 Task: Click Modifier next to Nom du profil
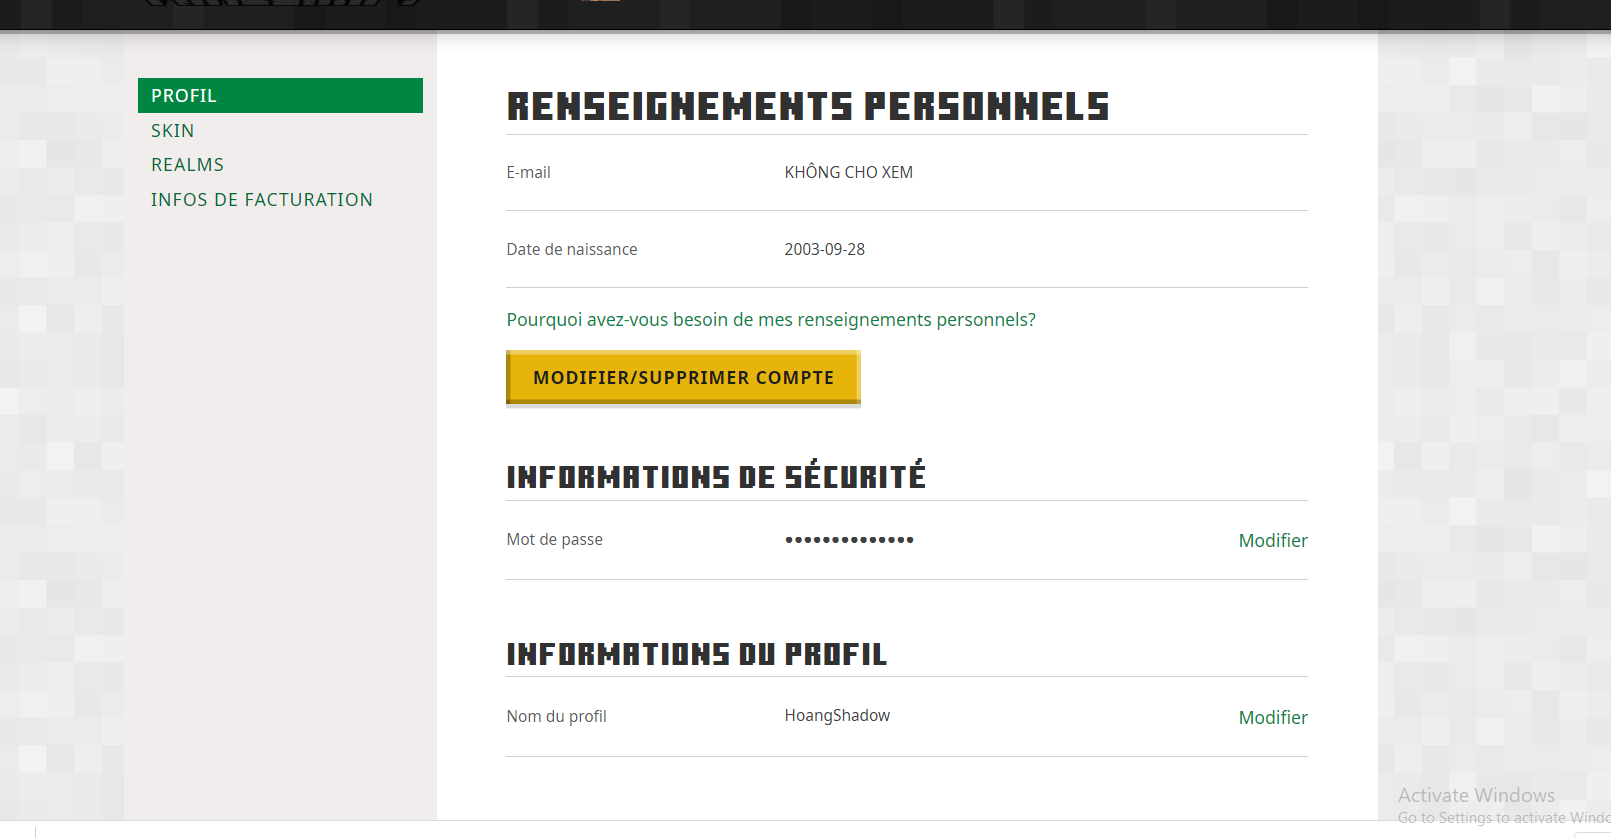(1272, 718)
